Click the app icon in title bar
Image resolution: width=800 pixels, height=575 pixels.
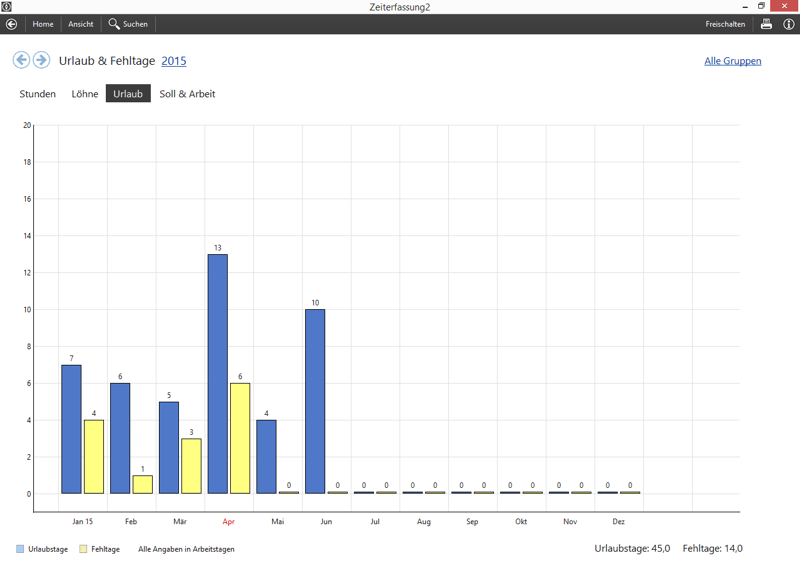pos(7,7)
